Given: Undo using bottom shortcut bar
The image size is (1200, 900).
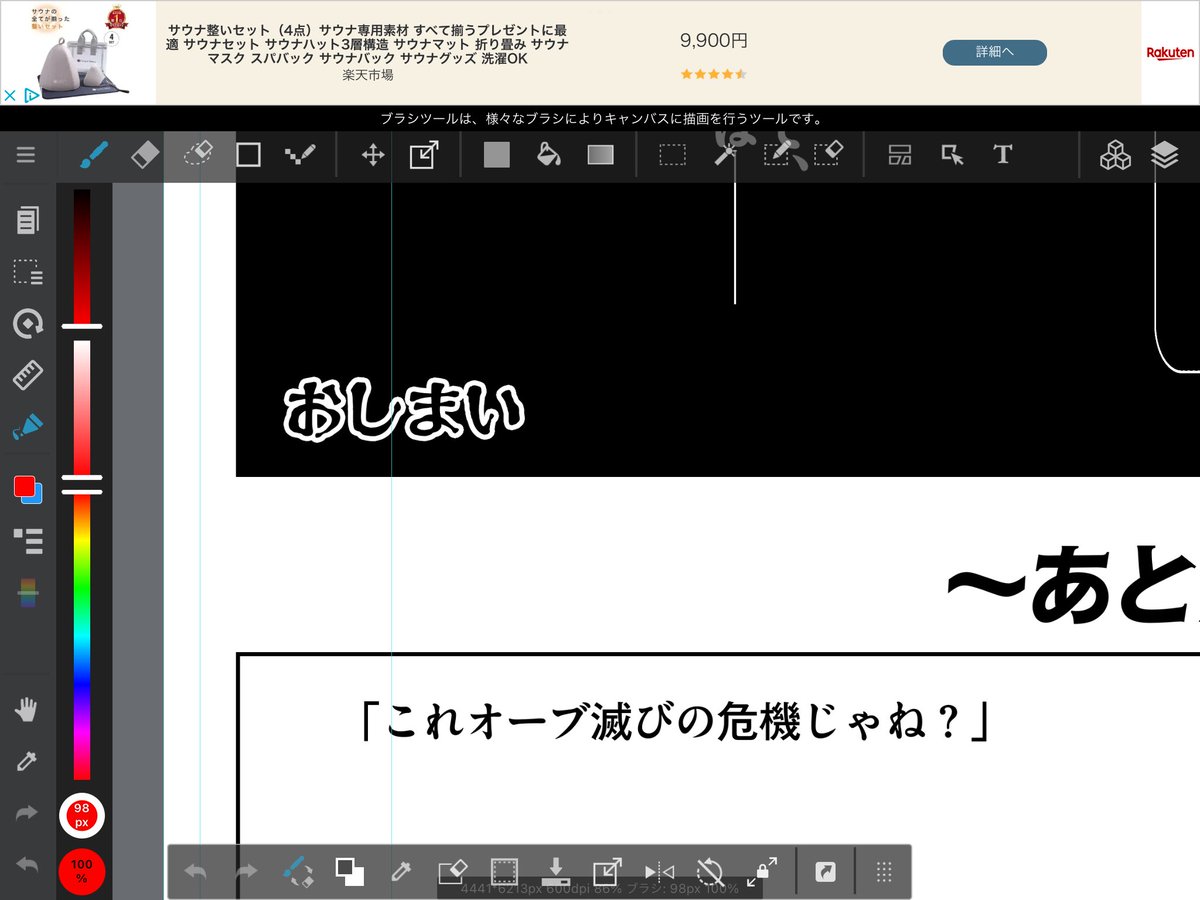Looking at the screenshot, I should [x=196, y=872].
